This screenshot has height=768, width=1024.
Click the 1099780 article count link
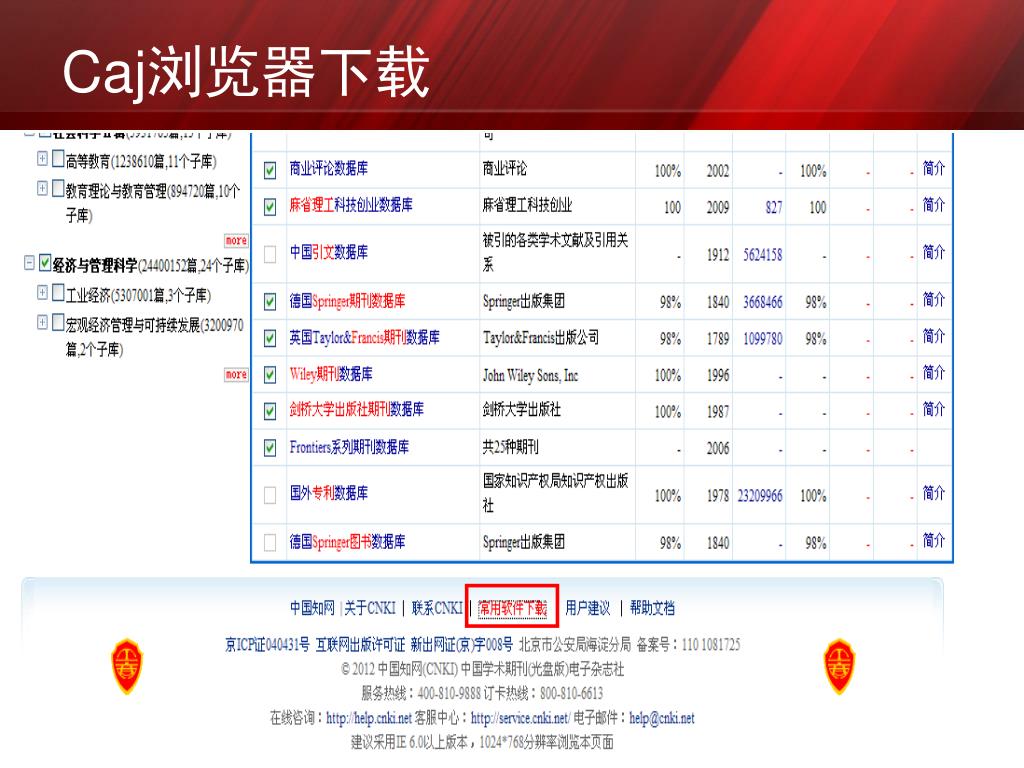click(763, 339)
